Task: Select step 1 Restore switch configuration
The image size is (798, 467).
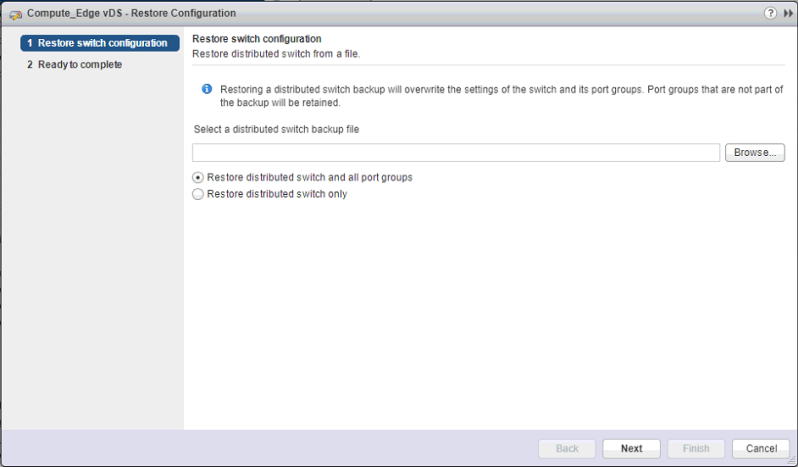Action: (99, 43)
